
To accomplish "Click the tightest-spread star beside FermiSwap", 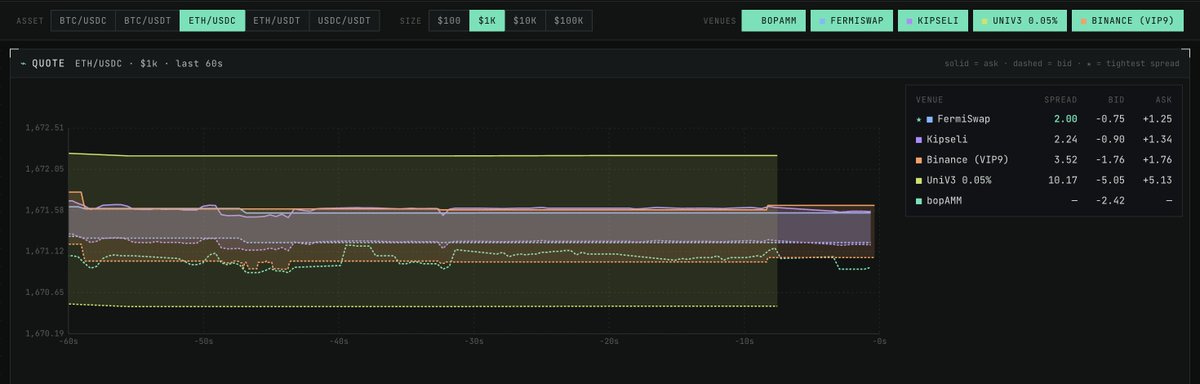I will tap(918, 119).
